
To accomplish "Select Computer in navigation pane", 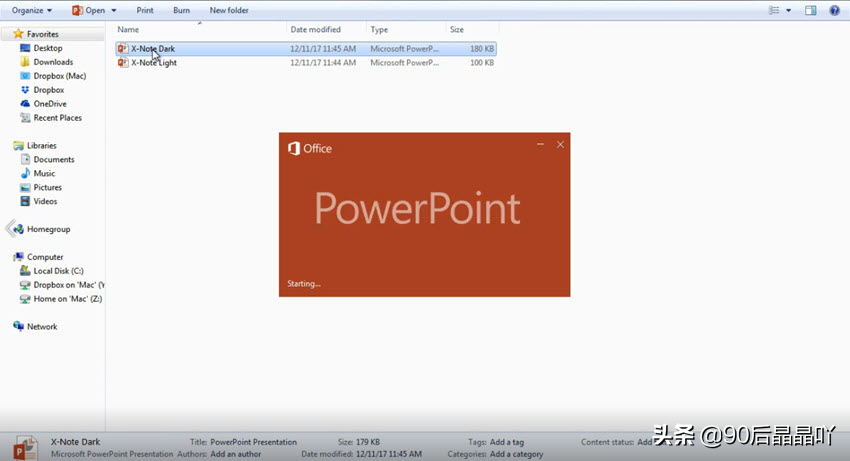I will 45,257.
